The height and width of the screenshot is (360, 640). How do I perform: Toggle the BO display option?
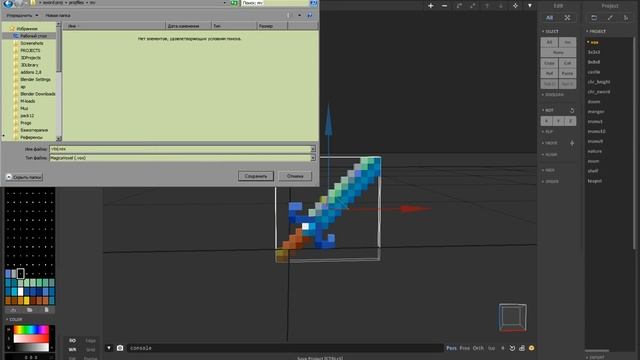(x=72, y=340)
